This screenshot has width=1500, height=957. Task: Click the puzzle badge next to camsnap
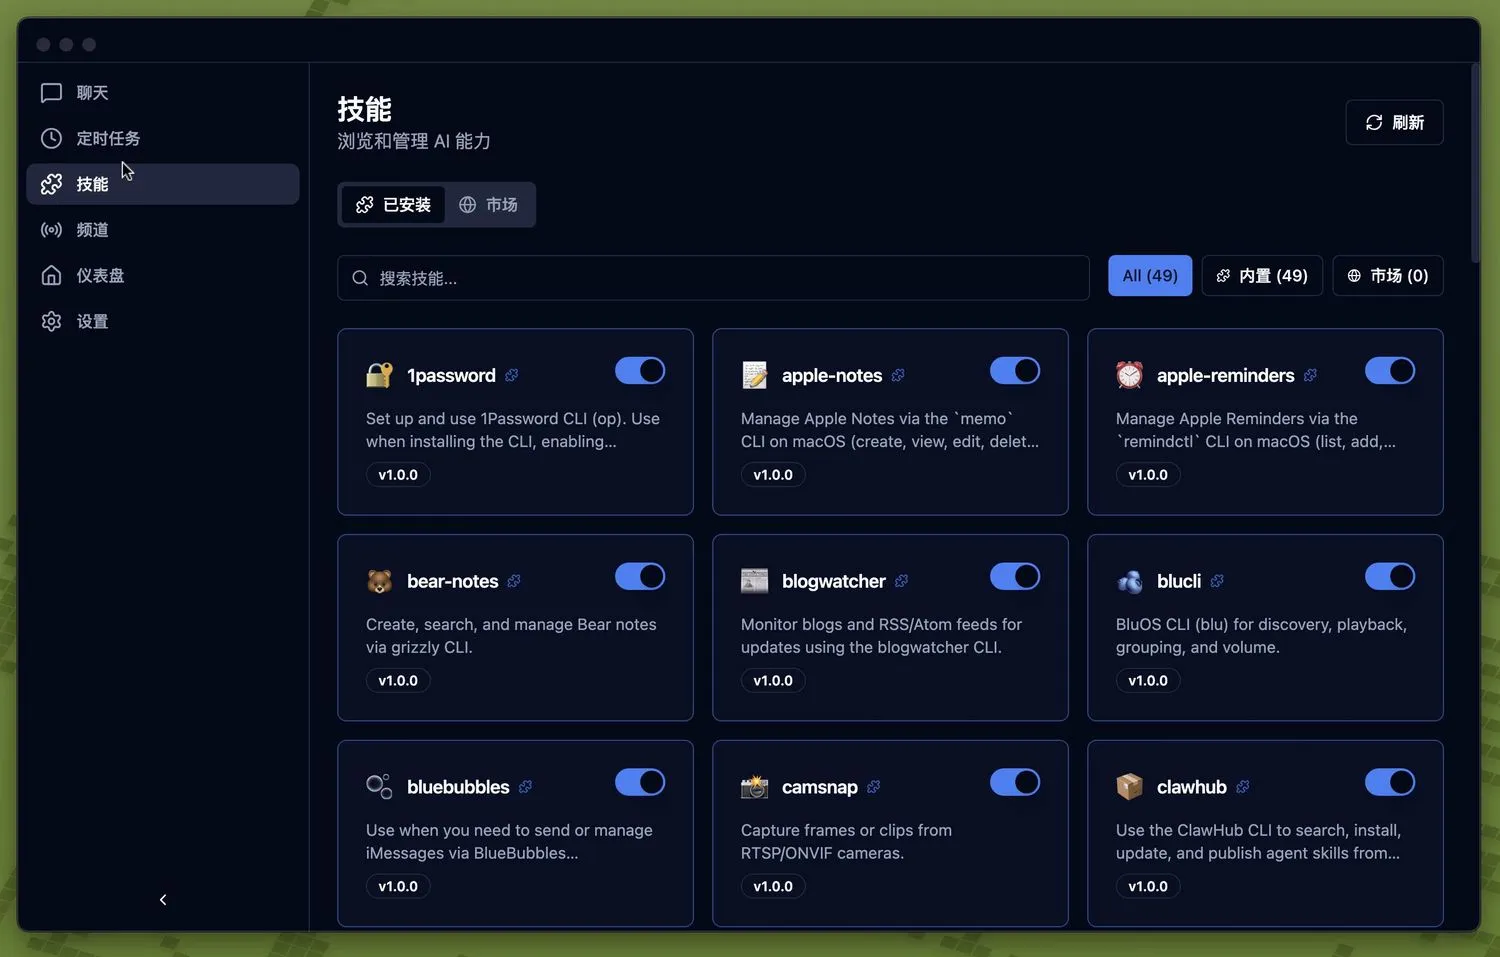(873, 787)
